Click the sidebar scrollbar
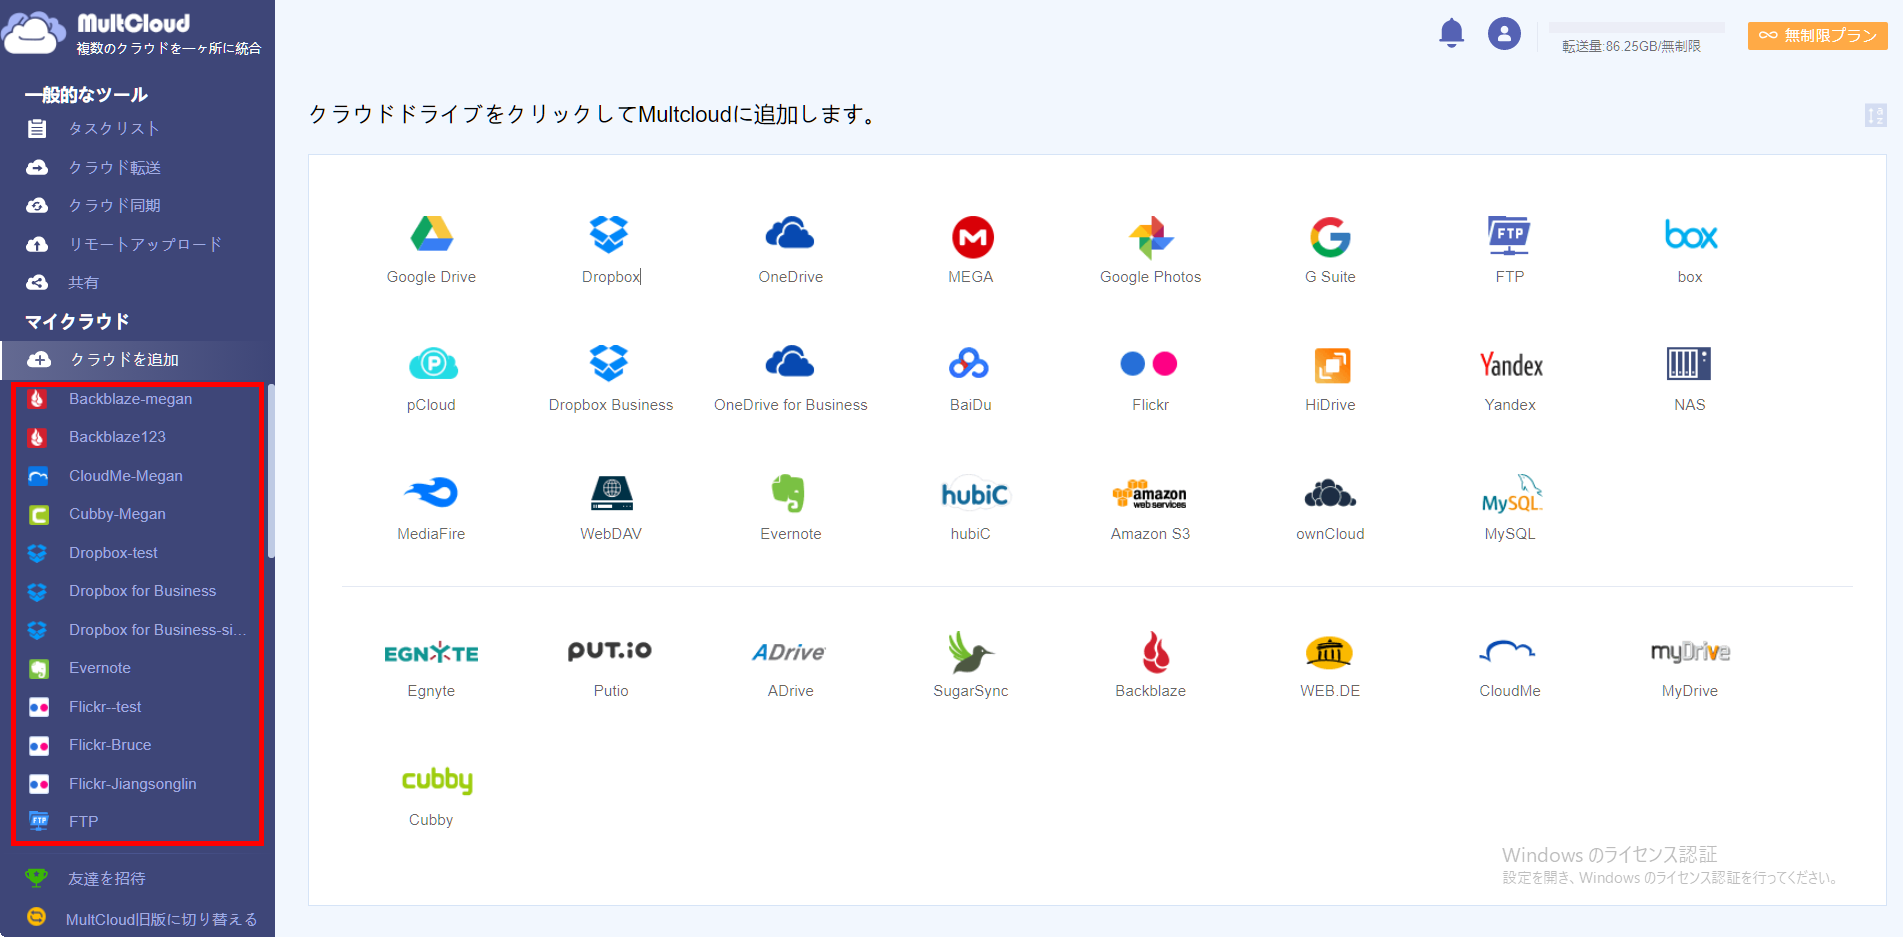Viewport: 1903px width, 937px height. pos(271,470)
